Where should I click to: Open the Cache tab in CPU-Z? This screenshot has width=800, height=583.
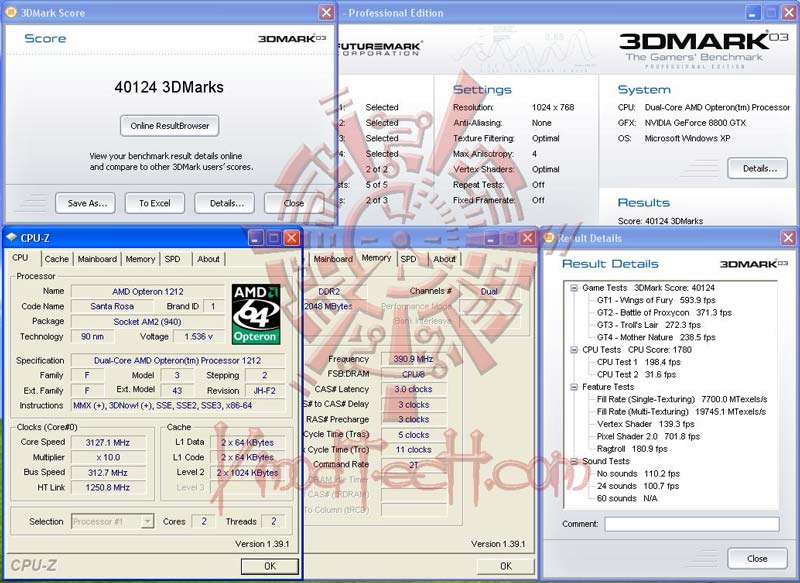point(57,259)
